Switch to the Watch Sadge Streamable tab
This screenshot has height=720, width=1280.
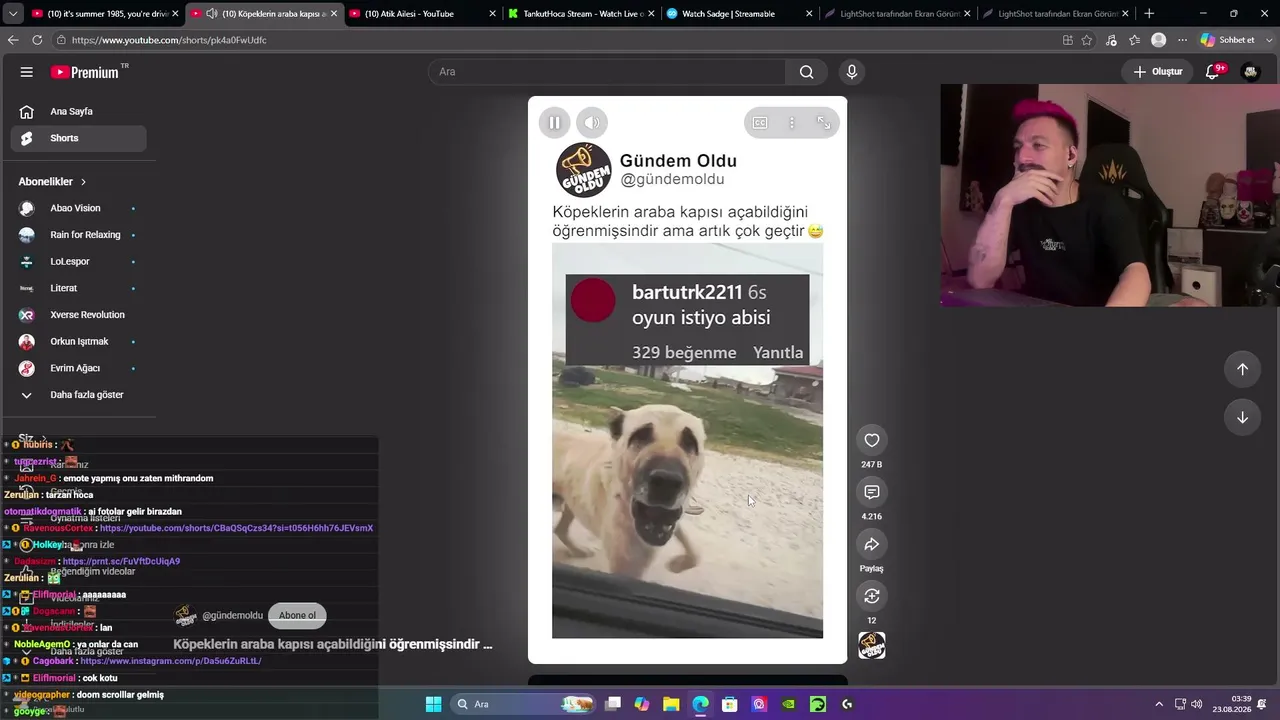click(738, 14)
